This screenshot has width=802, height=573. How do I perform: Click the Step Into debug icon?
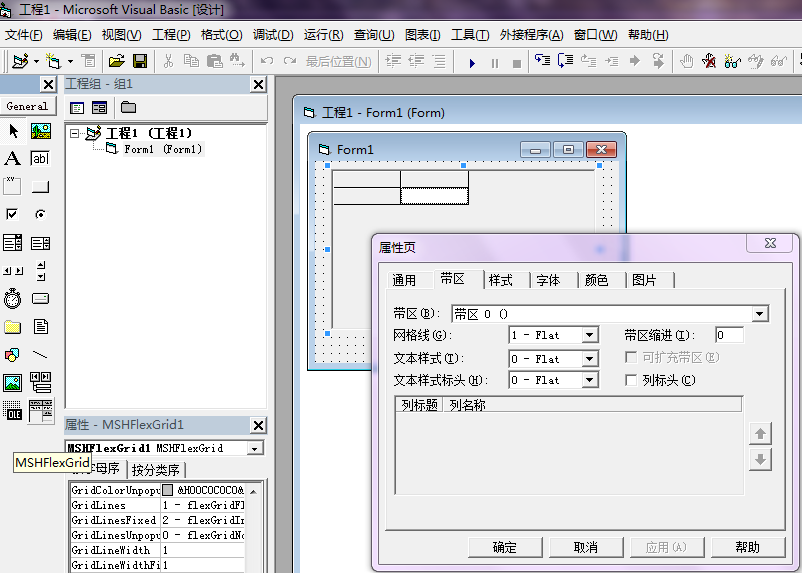tap(542, 61)
